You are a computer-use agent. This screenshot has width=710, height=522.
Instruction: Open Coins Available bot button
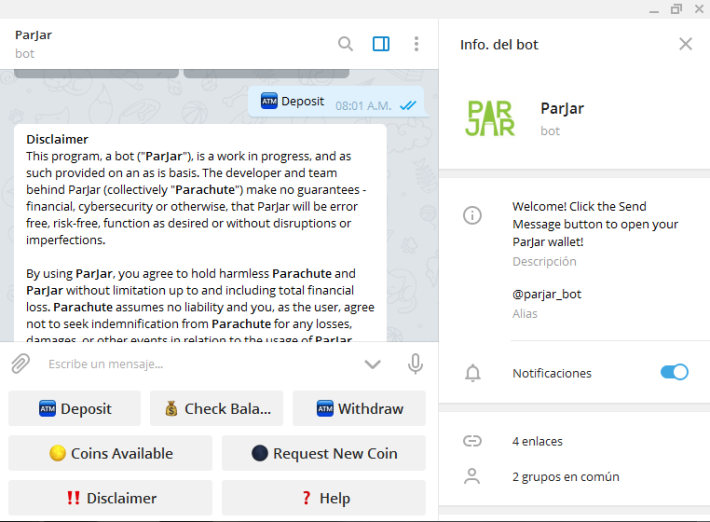click(110, 453)
